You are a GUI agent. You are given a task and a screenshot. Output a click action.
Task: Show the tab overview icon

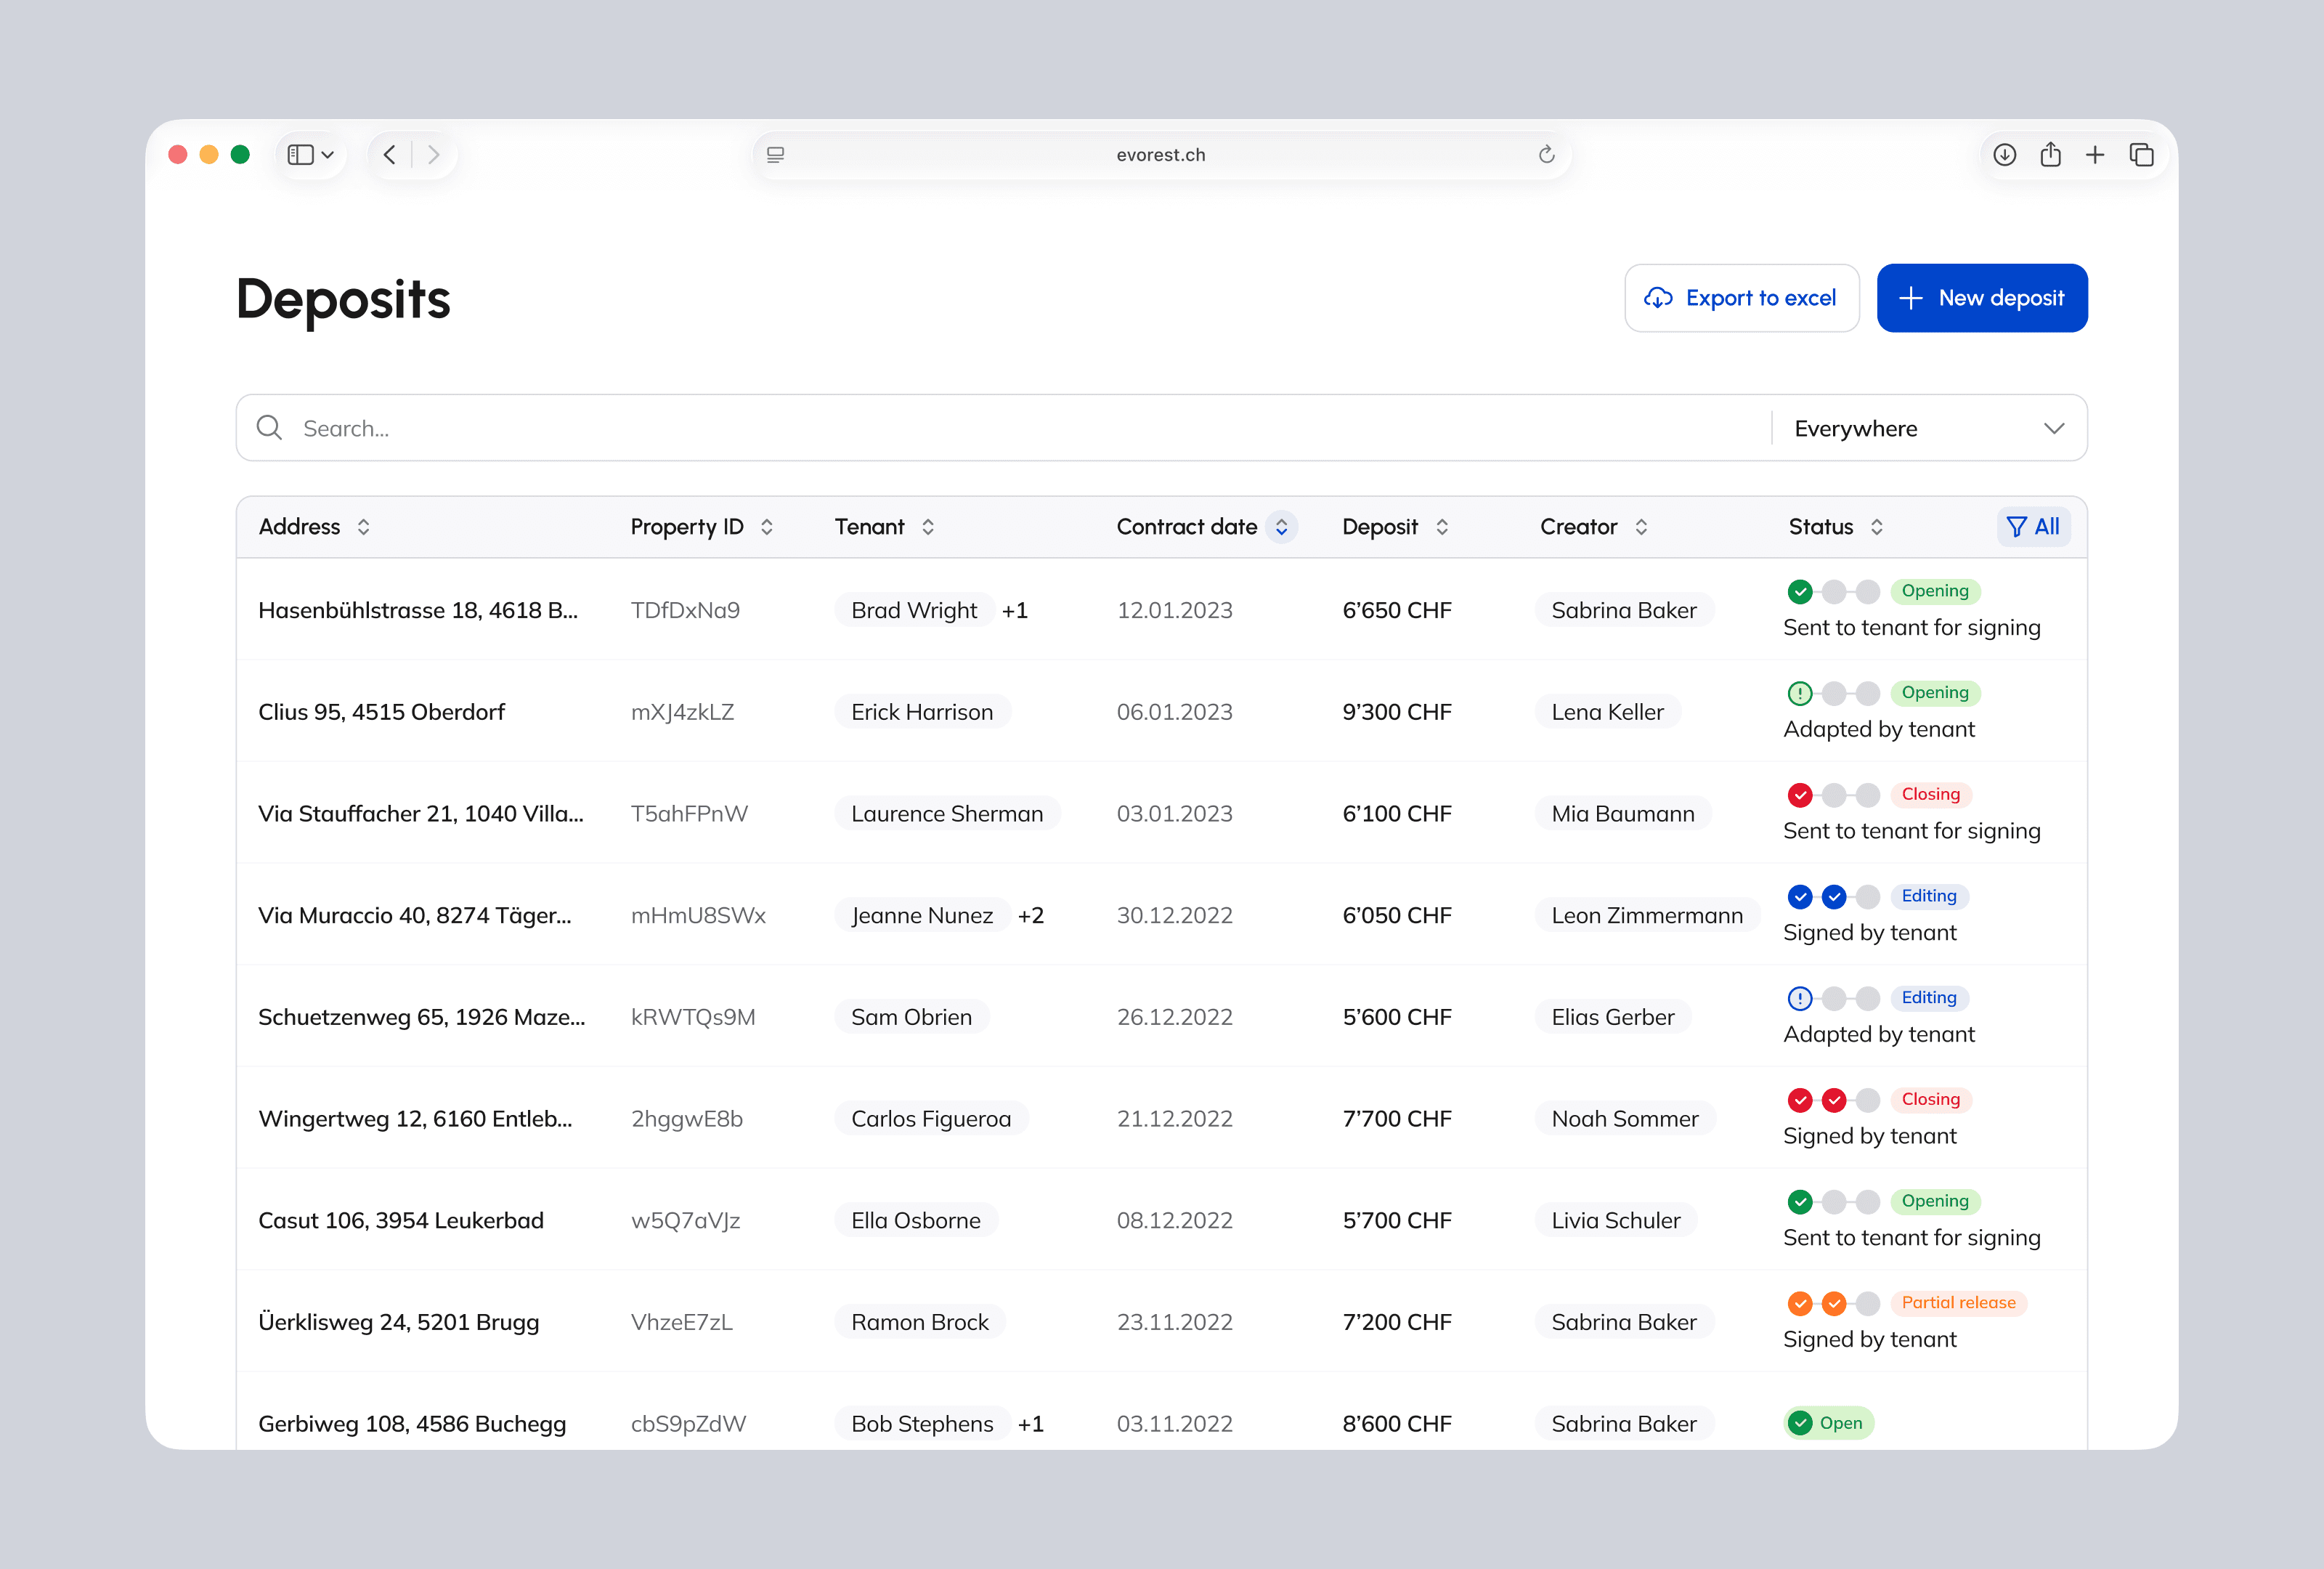click(x=2141, y=155)
